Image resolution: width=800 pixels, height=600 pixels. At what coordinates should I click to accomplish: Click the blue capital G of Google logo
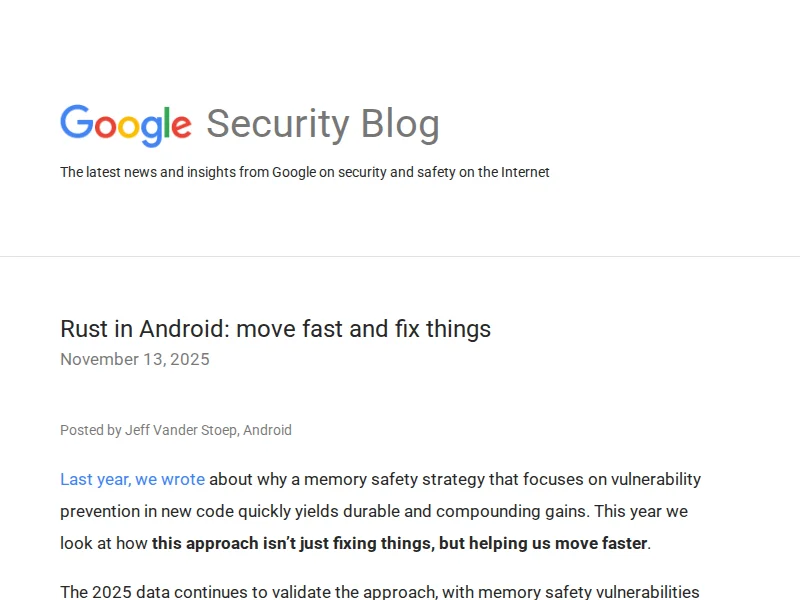tap(75, 123)
